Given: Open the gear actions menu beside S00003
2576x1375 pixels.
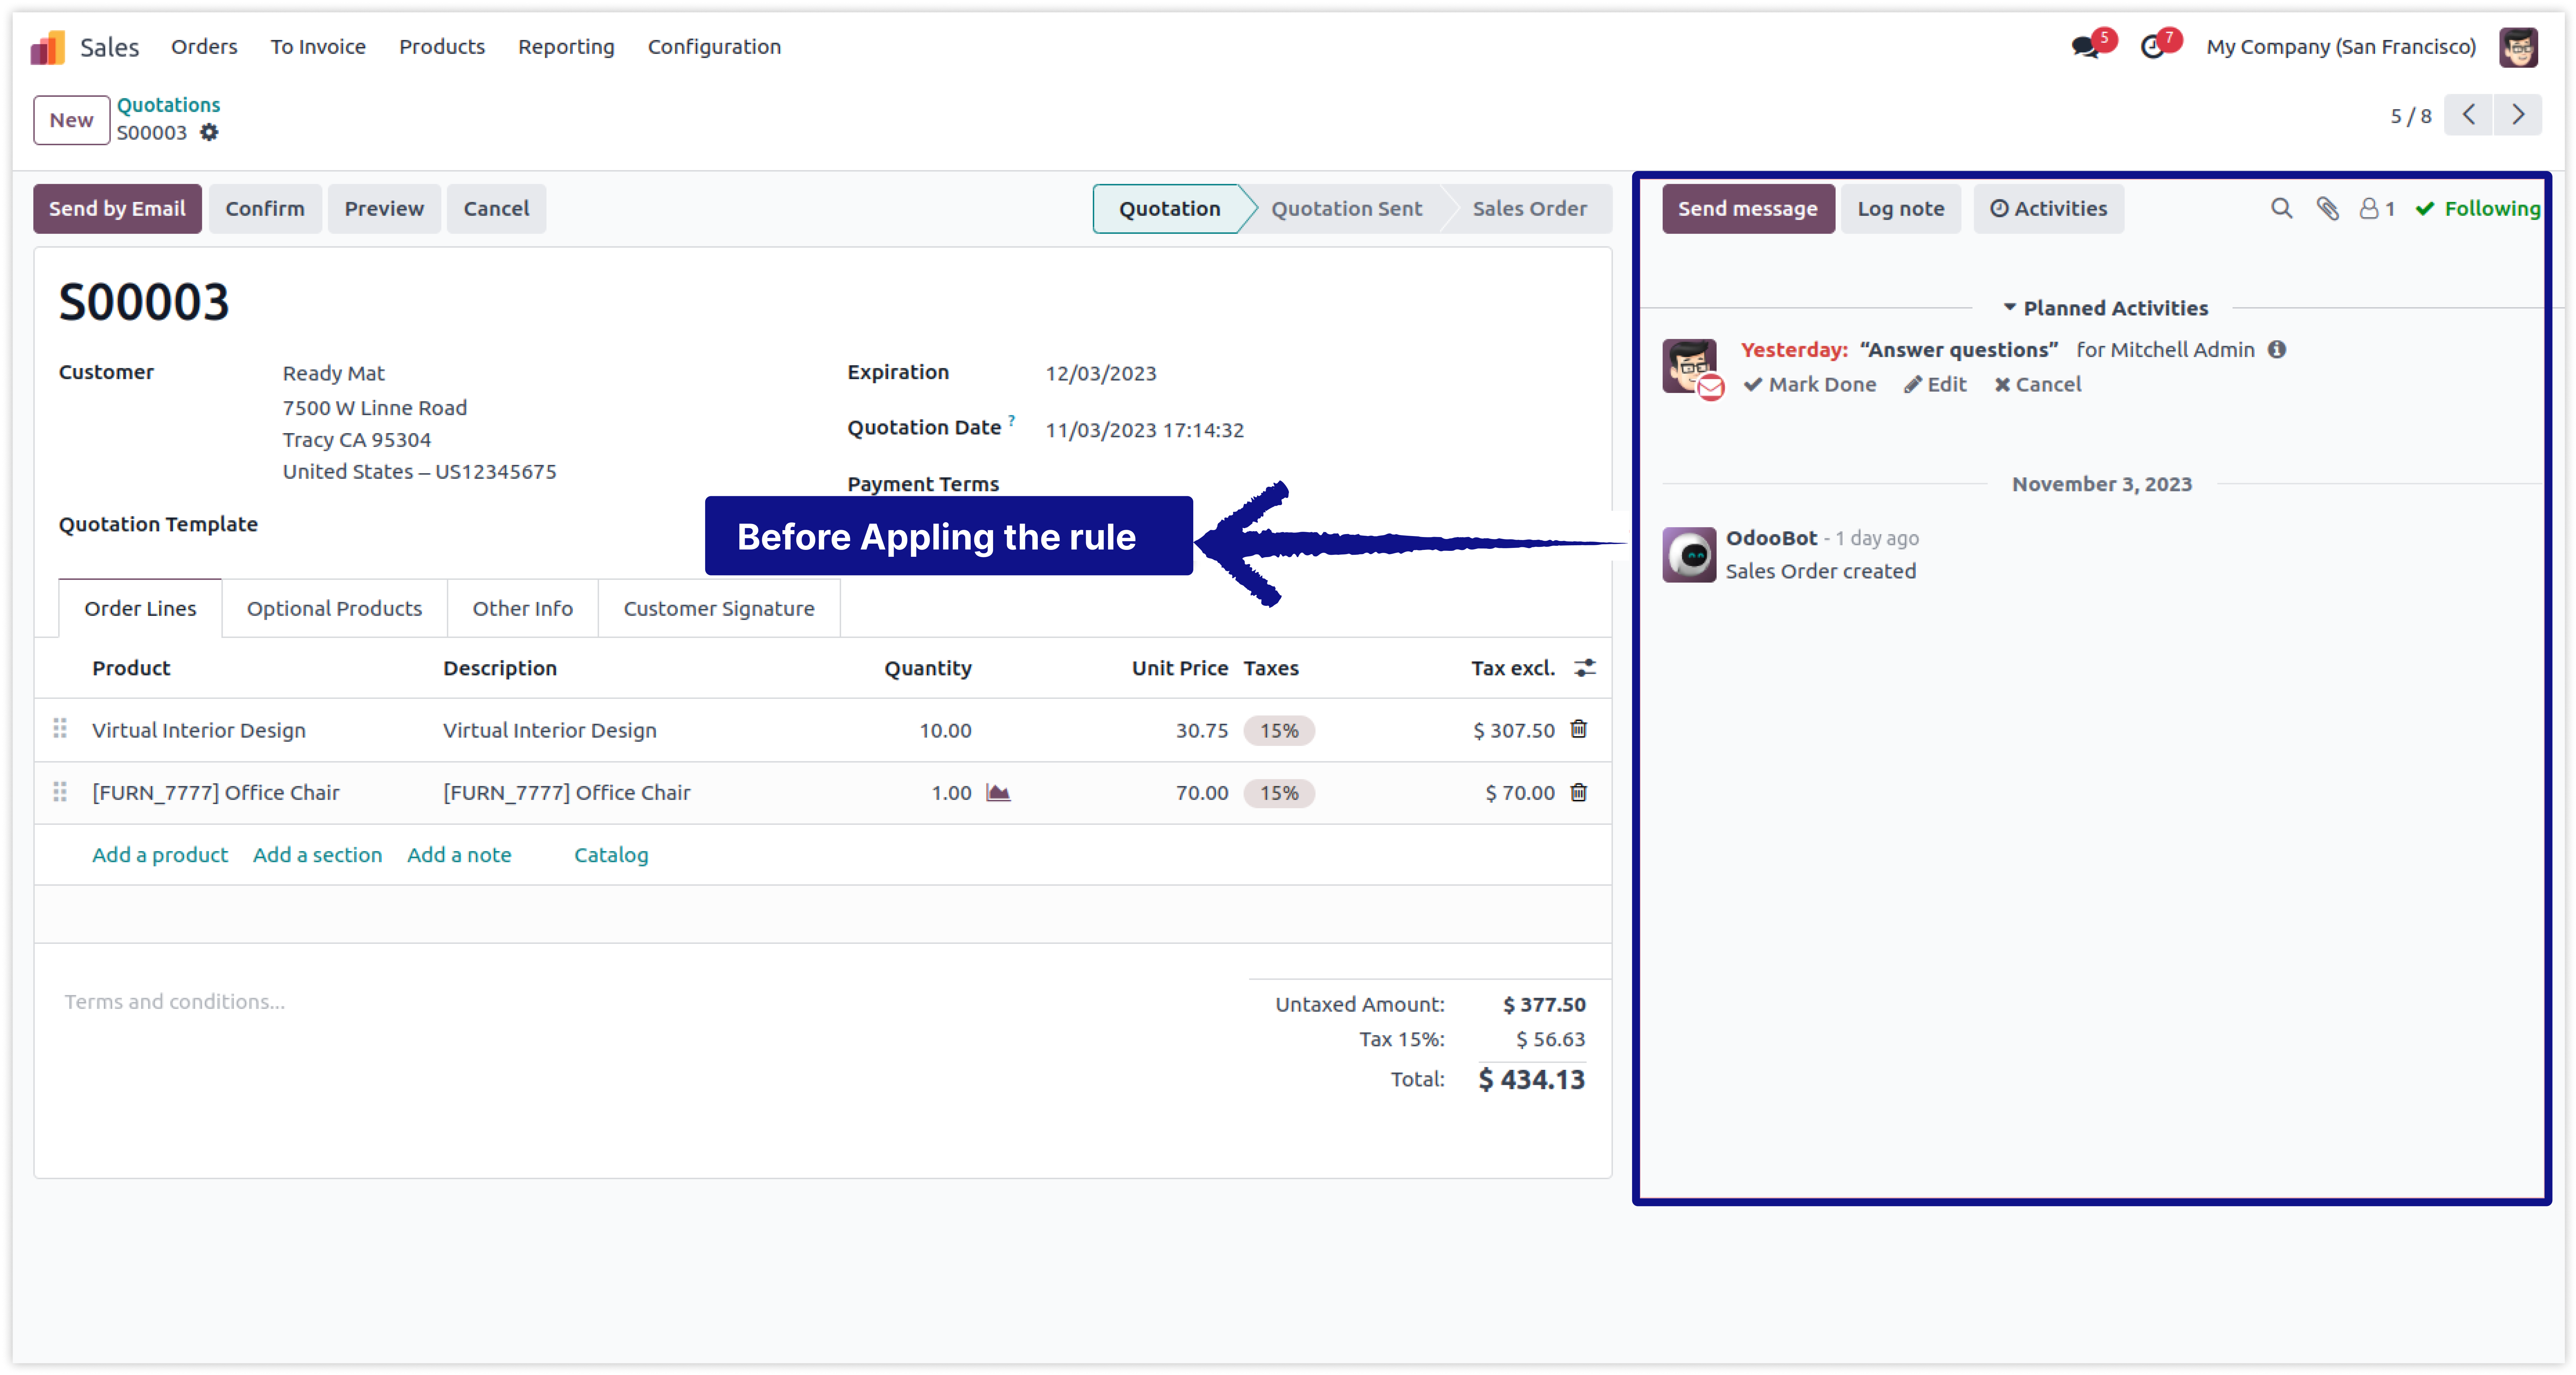Looking at the screenshot, I should [x=209, y=132].
